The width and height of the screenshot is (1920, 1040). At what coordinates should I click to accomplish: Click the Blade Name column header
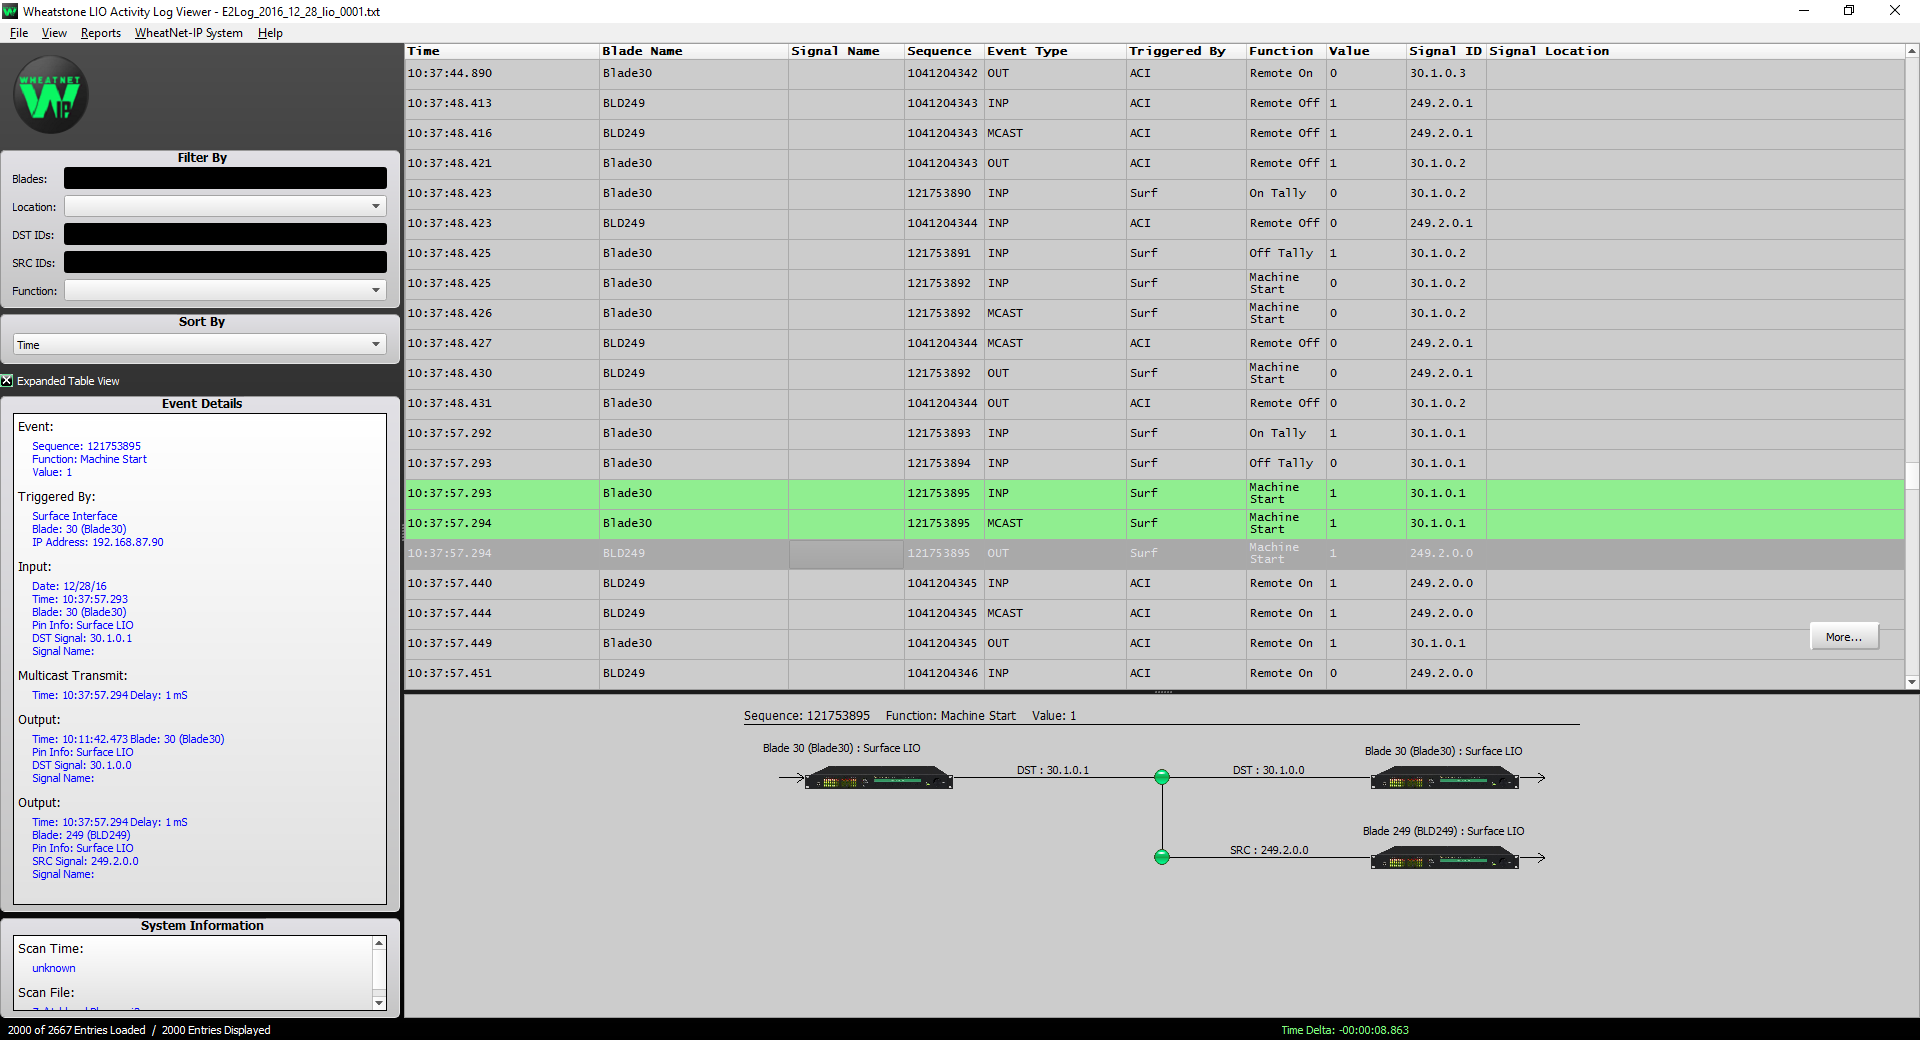pyautogui.click(x=694, y=51)
